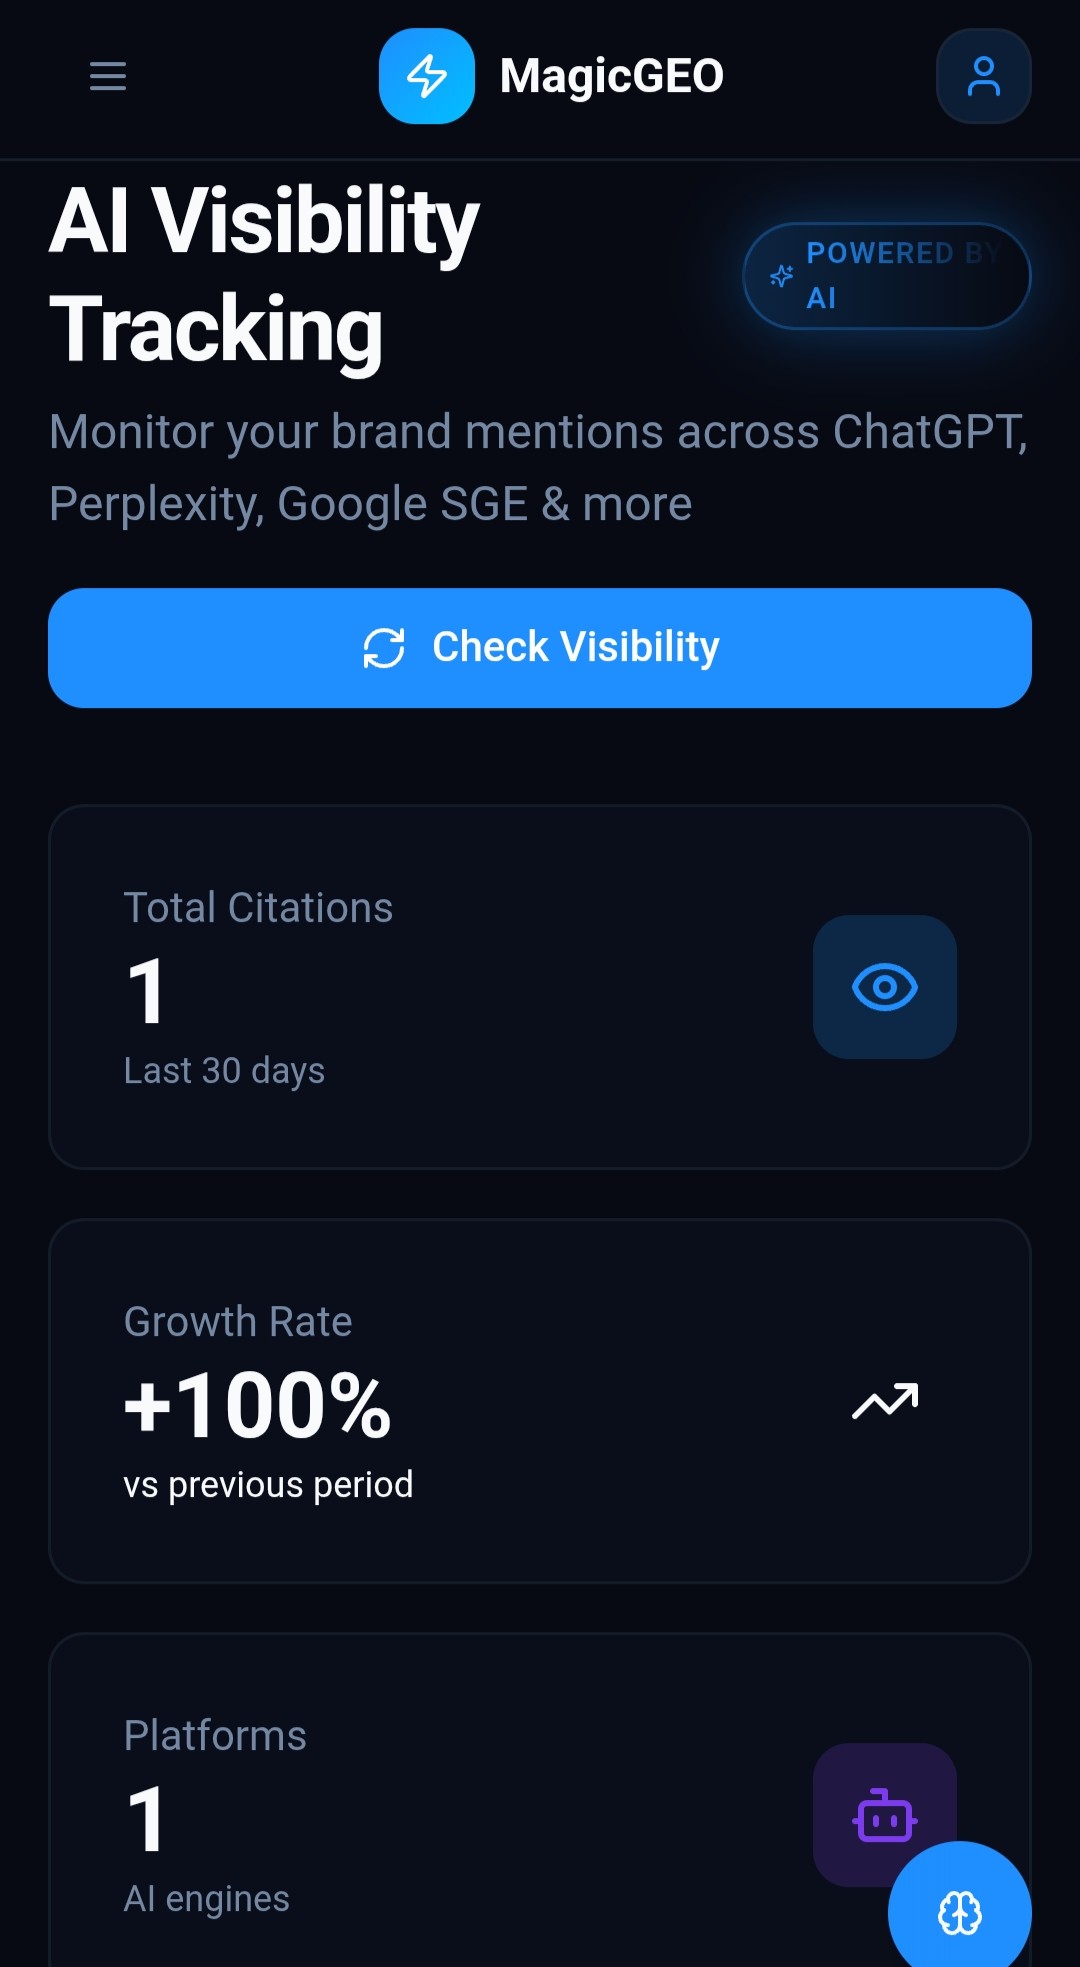Open the user profile icon

click(x=983, y=76)
